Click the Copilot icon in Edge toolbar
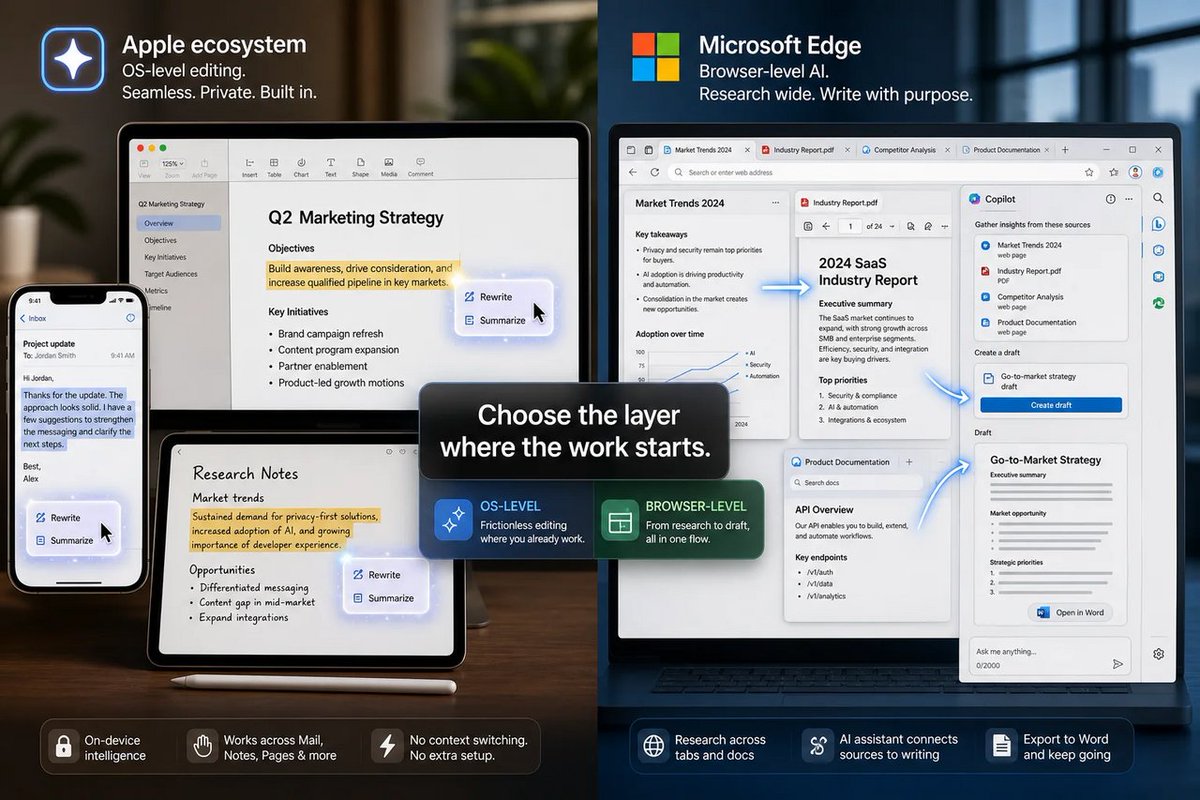Image resolution: width=1200 pixels, height=800 pixels. click(1158, 172)
